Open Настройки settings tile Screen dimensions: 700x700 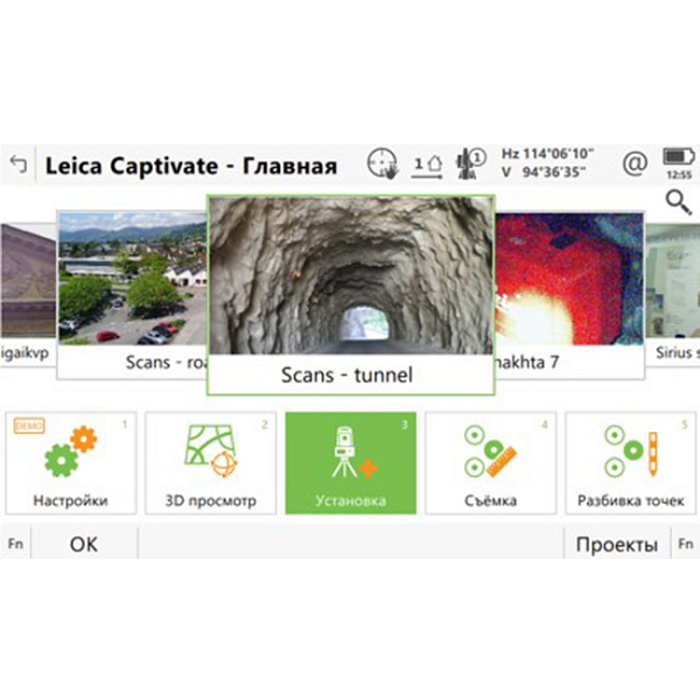[71, 463]
